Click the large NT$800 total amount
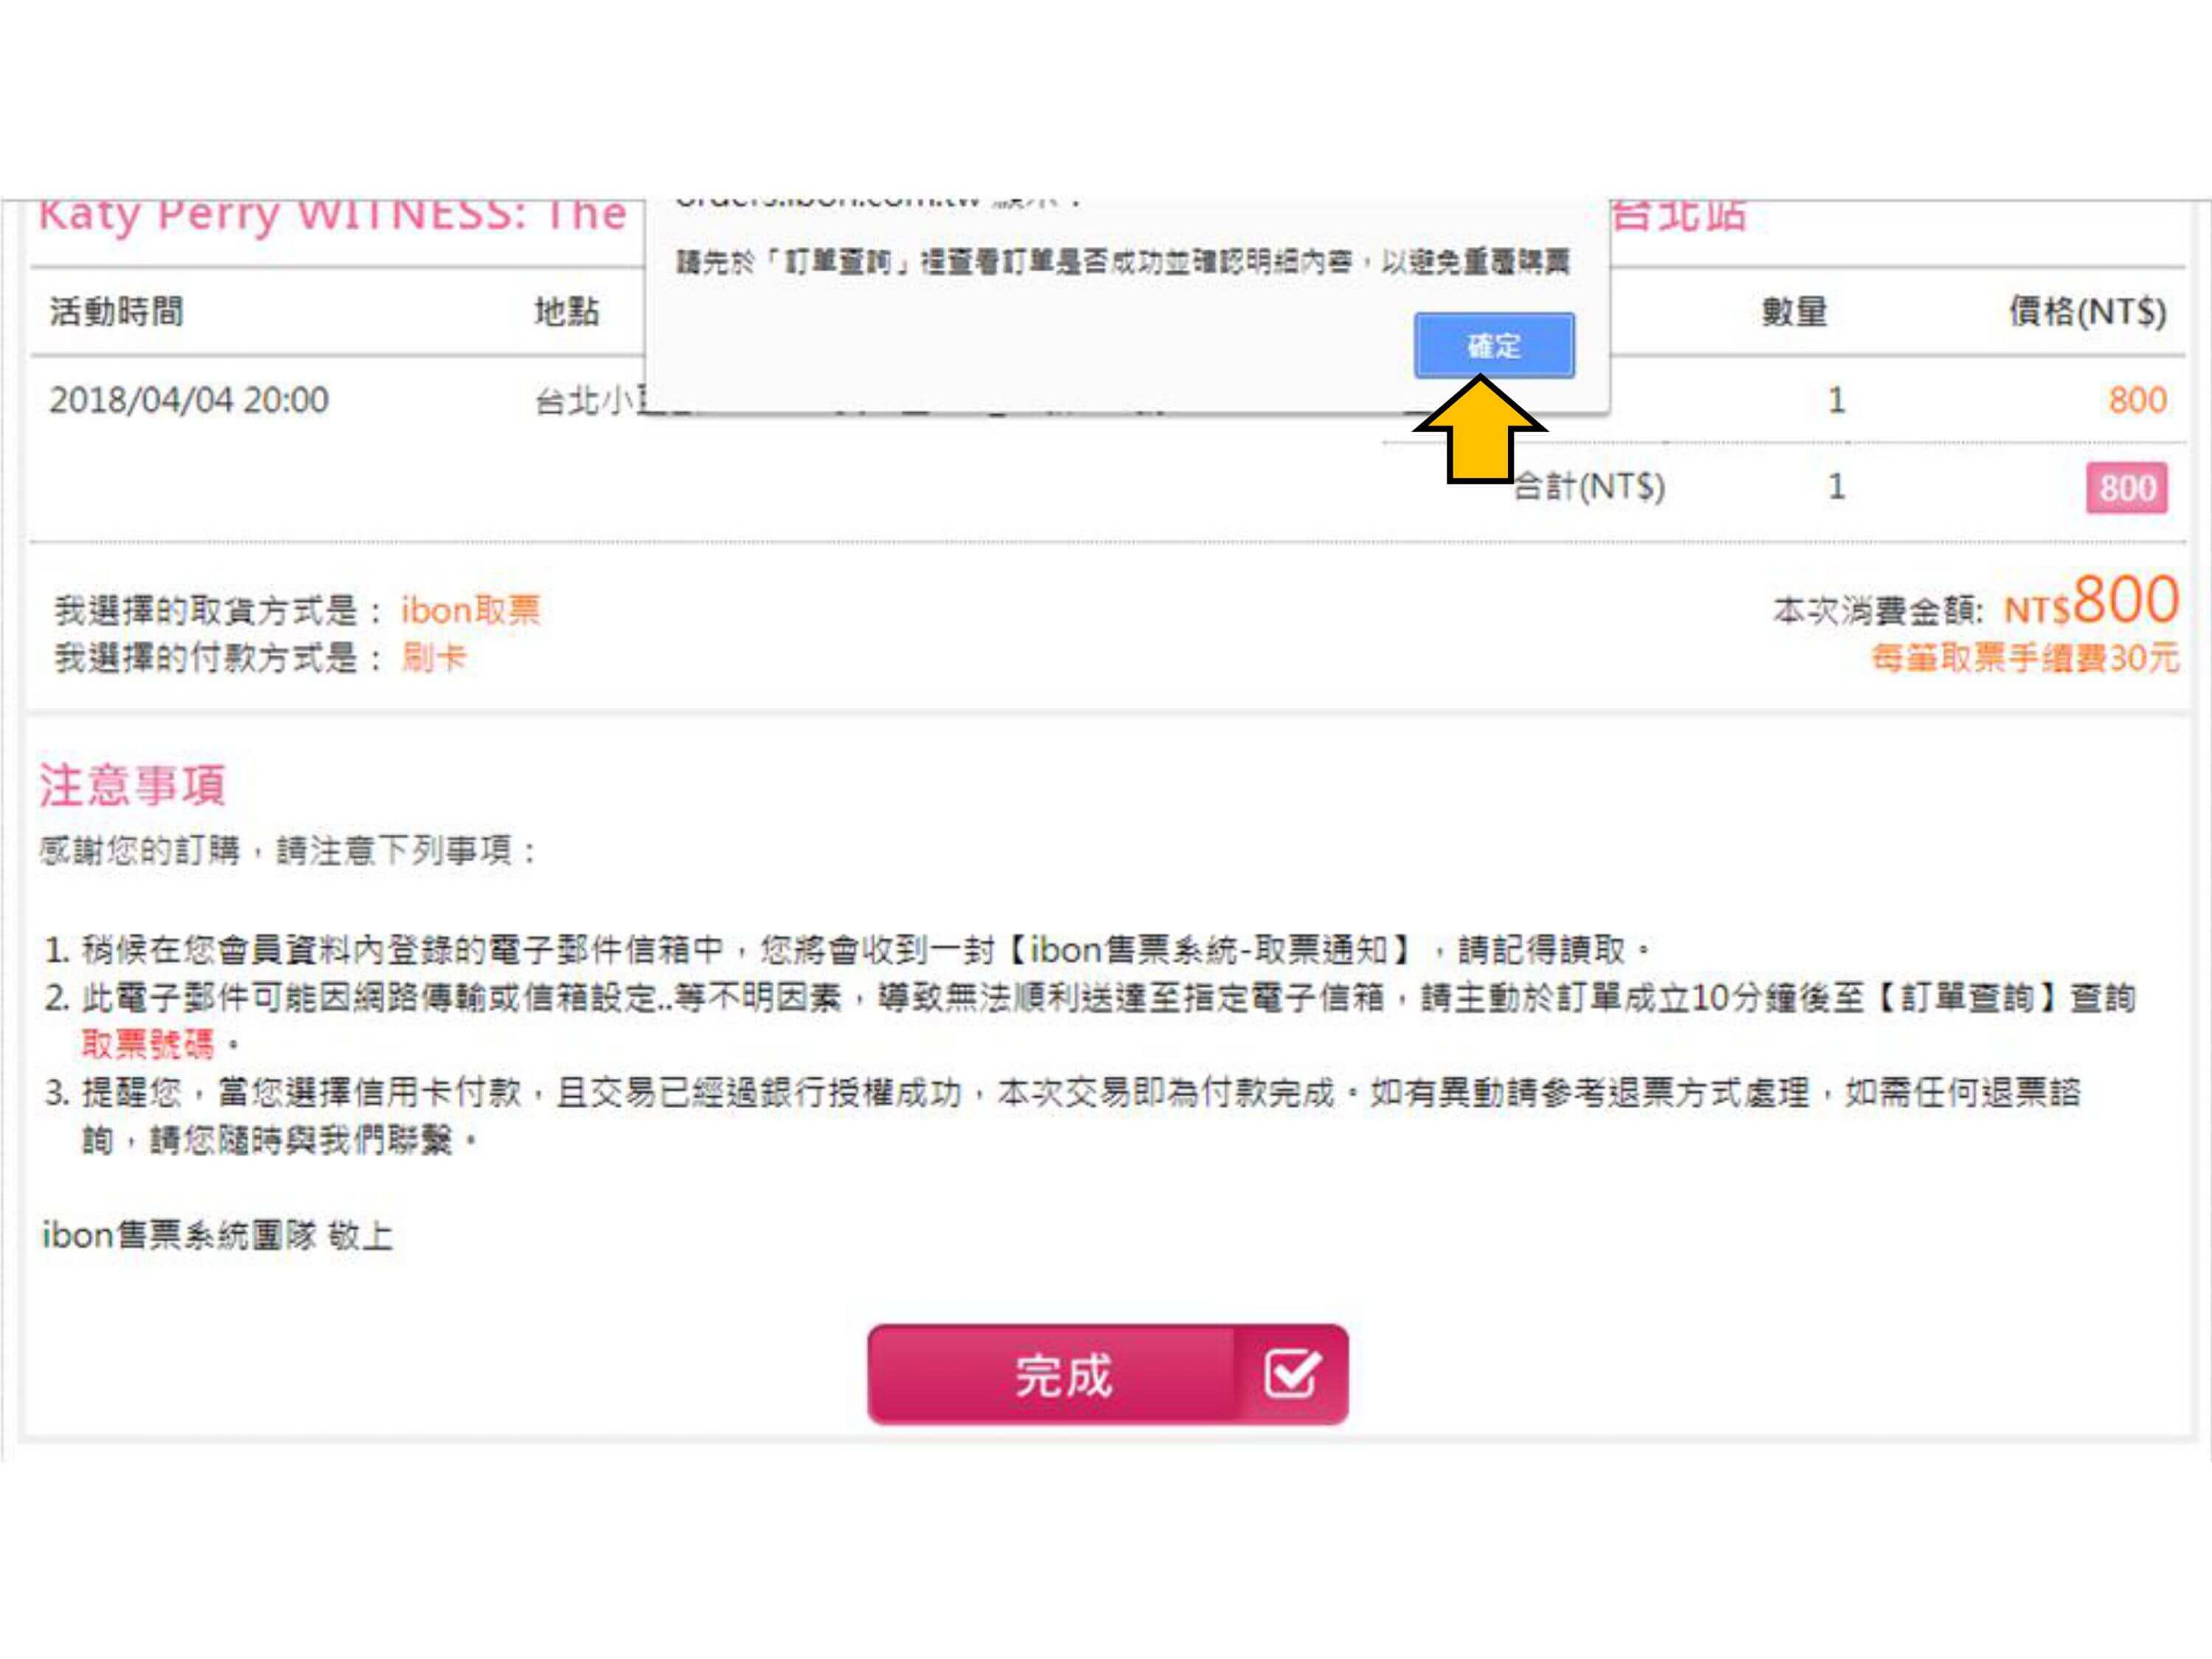 point(2091,601)
